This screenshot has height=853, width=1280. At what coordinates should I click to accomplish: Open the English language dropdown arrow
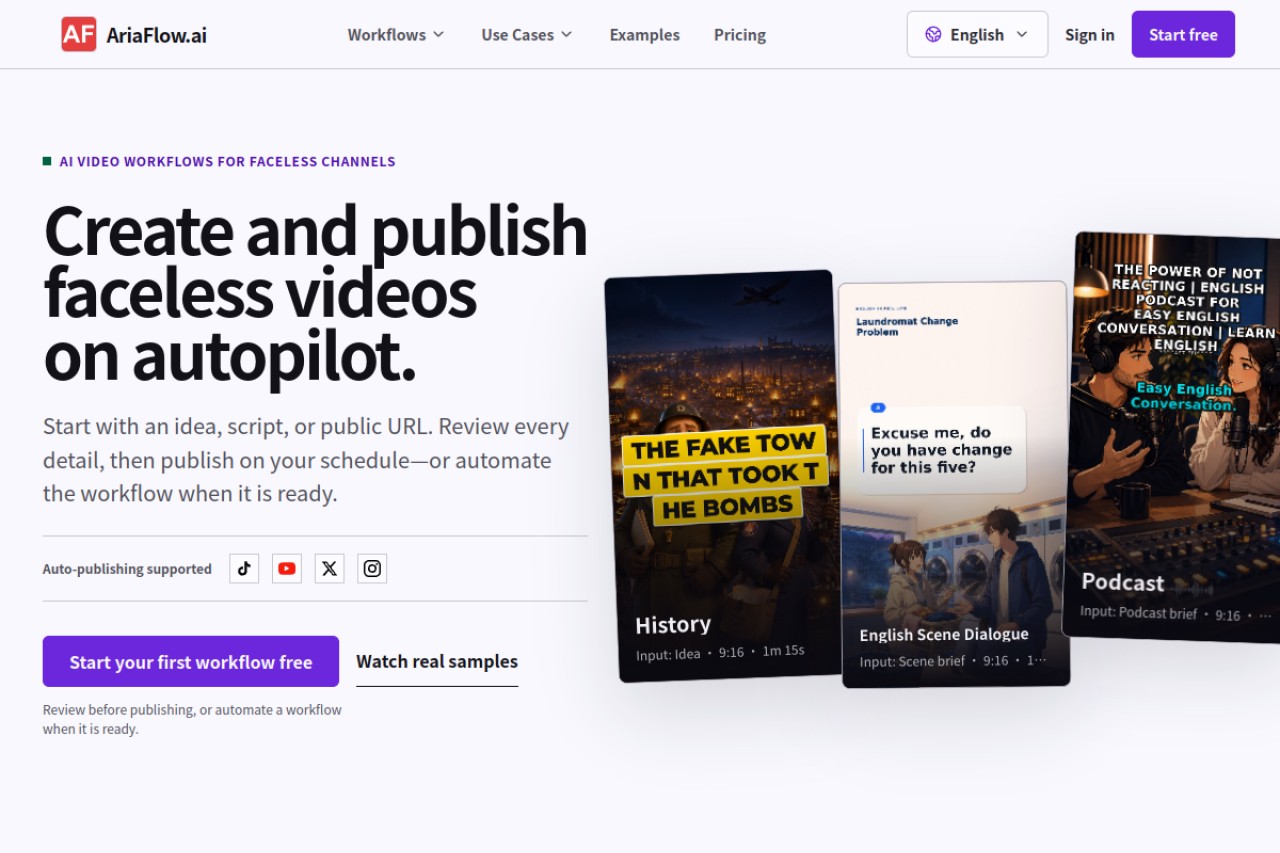[1021, 34]
